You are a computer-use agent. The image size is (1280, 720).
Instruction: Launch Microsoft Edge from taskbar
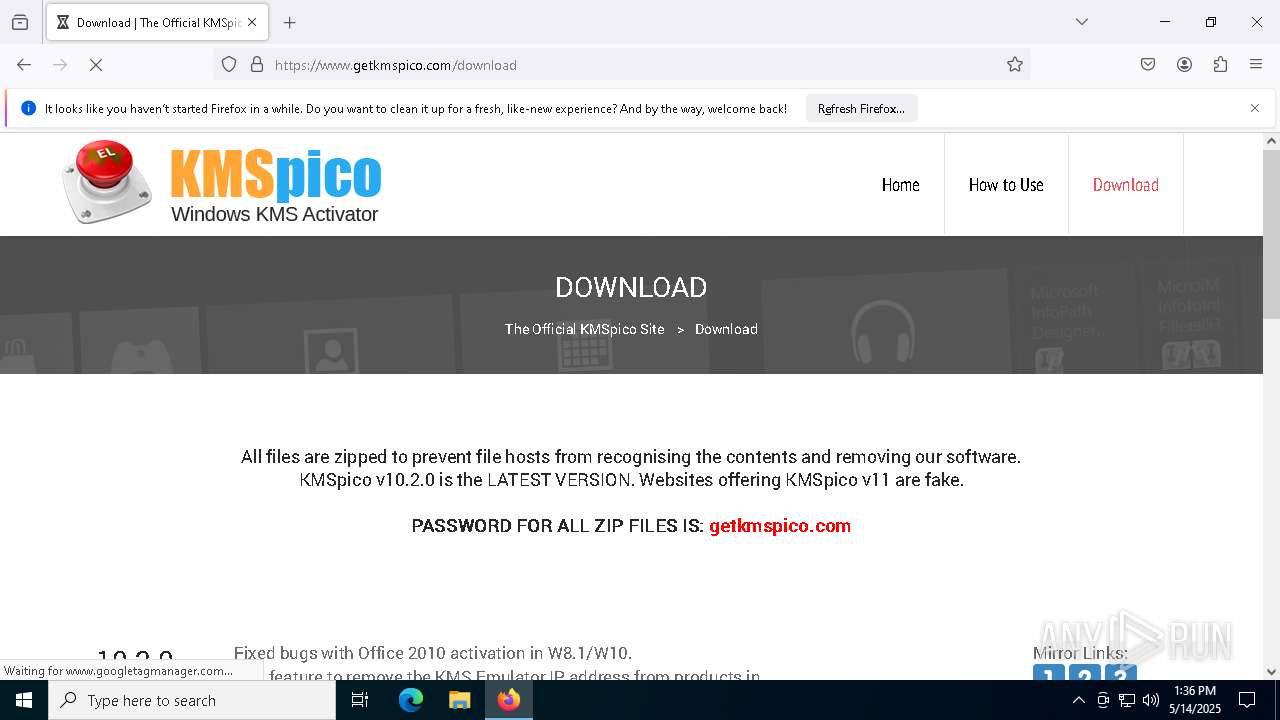pyautogui.click(x=411, y=700)
